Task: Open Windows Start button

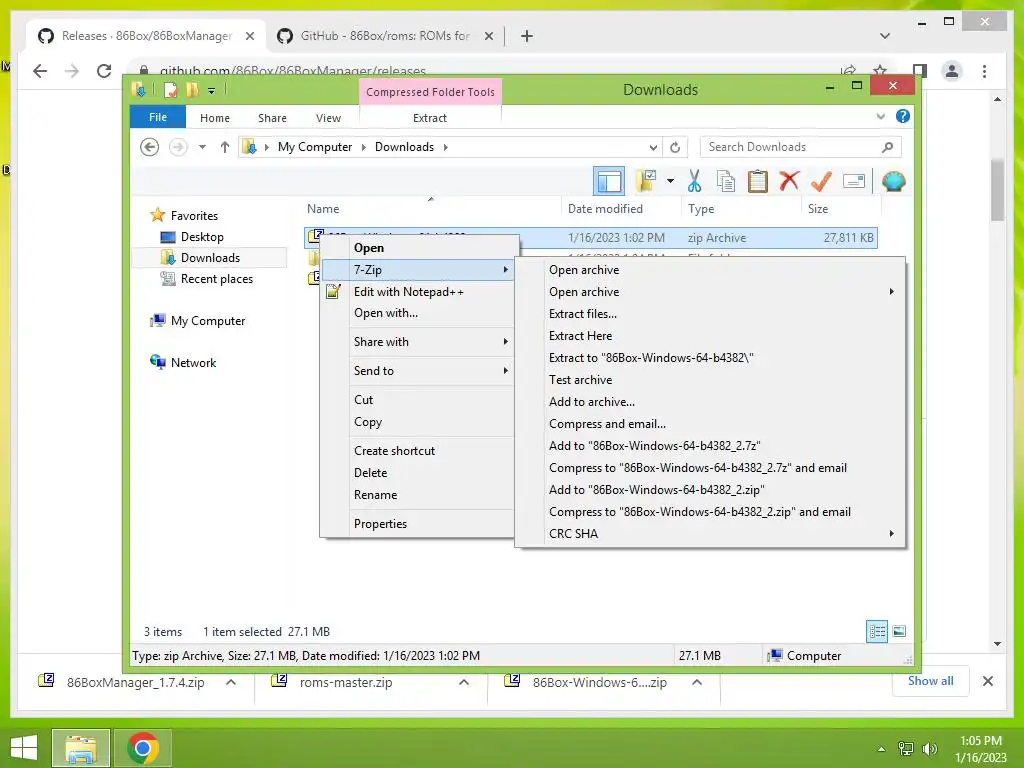Action: [24, 748]
